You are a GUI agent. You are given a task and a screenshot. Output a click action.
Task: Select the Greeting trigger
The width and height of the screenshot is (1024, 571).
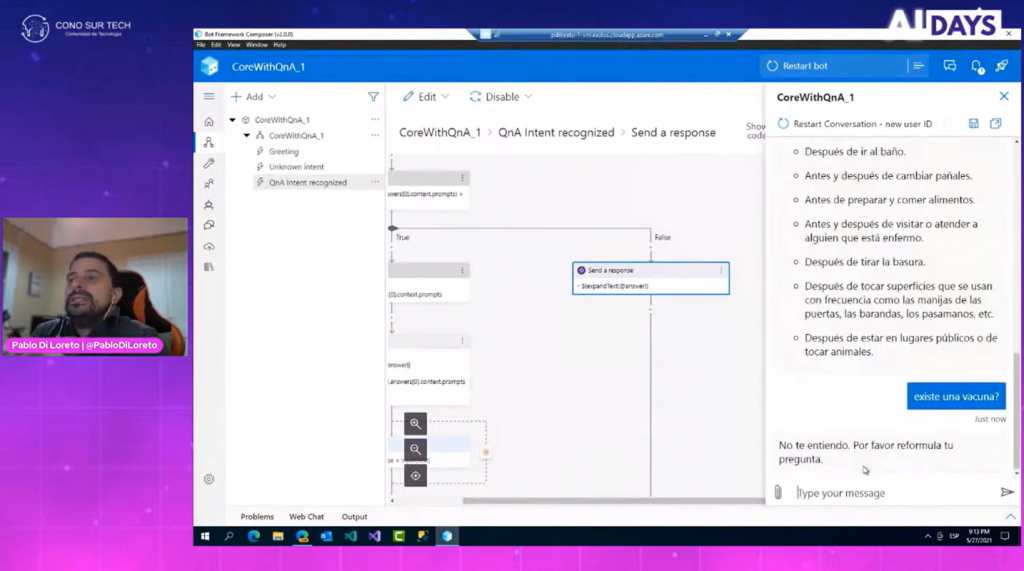(x=283, y=151)
